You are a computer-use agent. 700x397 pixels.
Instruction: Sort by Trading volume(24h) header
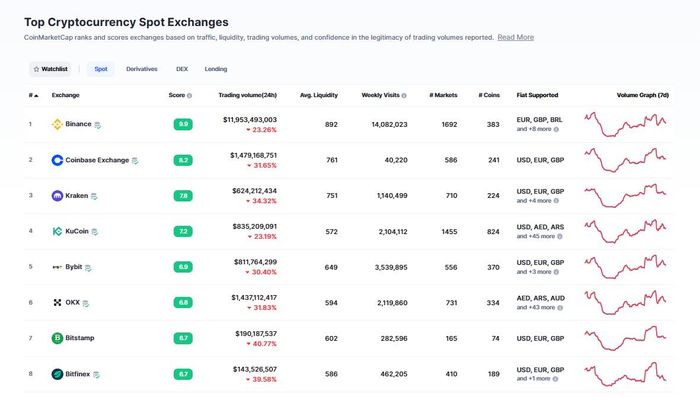(x=248, y=95)
